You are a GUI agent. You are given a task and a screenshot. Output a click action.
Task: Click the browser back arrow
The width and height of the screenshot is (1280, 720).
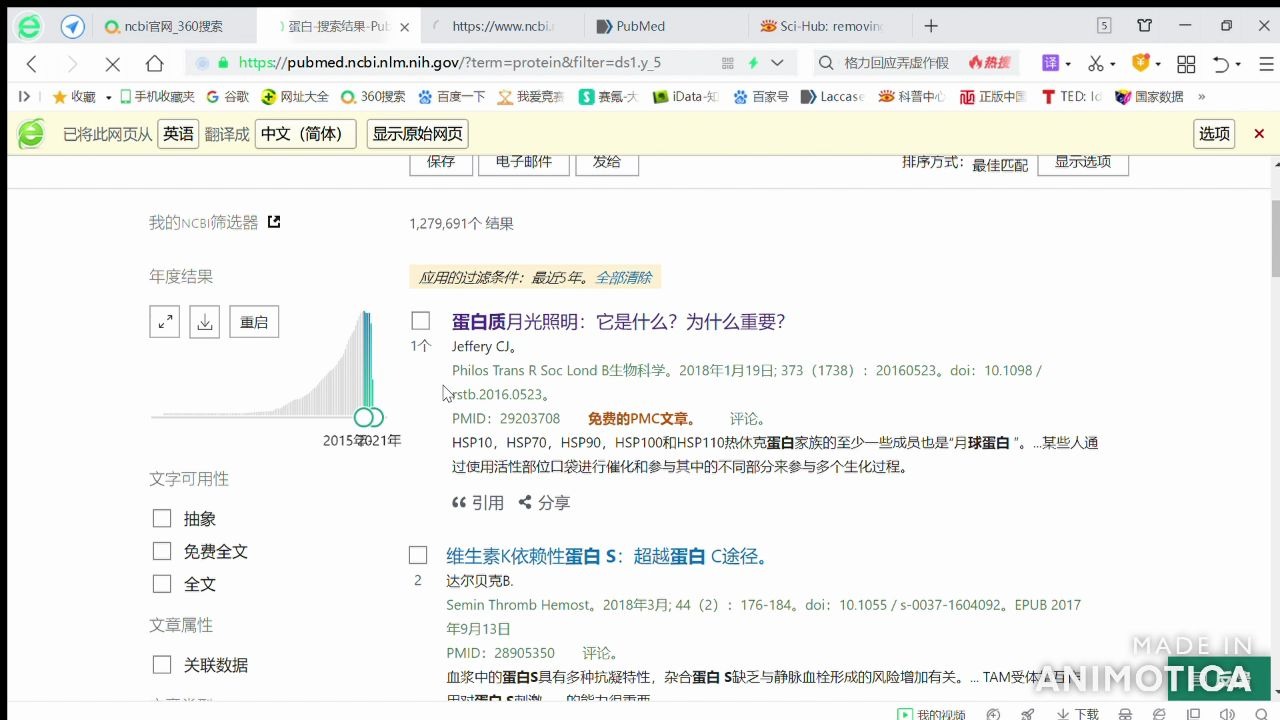(x=32, y=64)
